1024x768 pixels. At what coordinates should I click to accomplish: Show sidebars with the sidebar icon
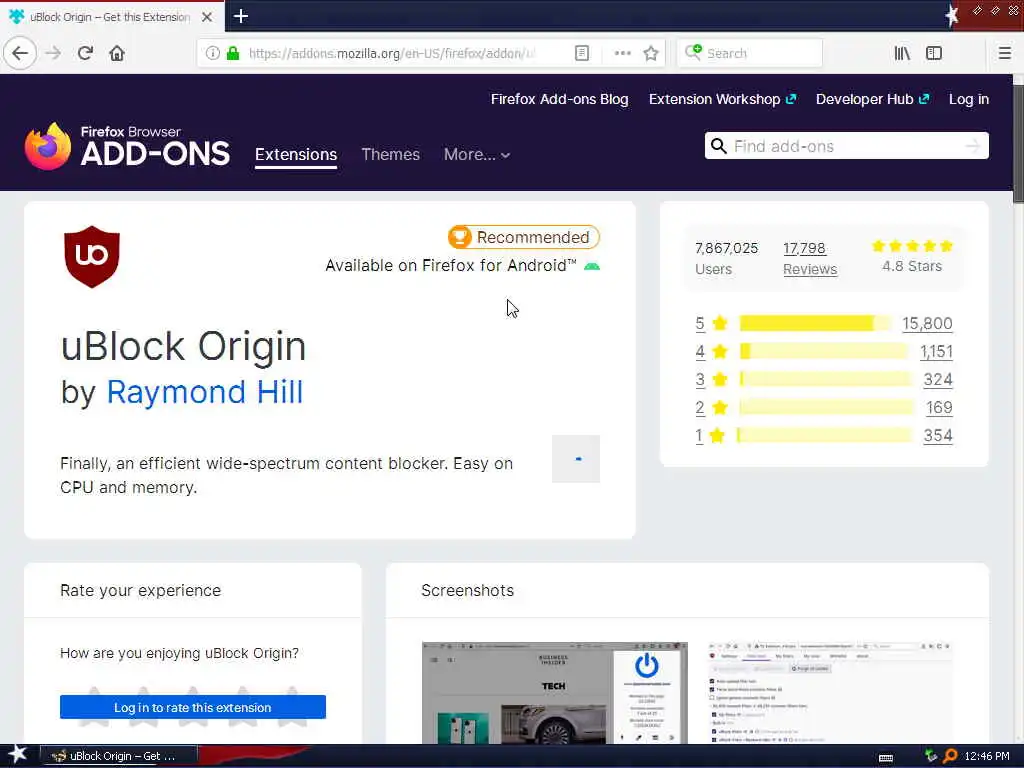pyautogui.click(x=934, y=53)
